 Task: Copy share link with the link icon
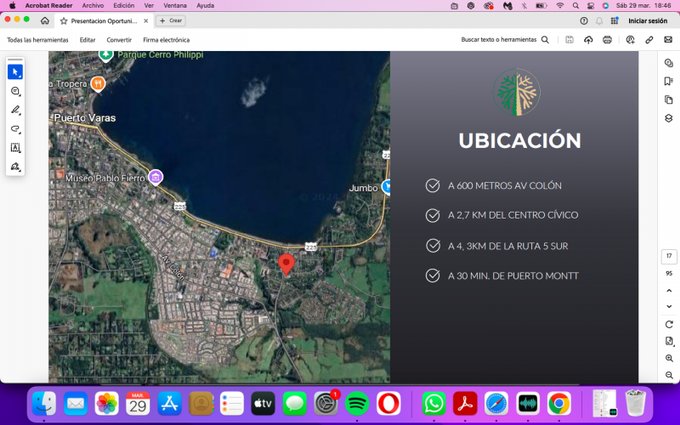pyautogui.click(x=649, y=40)
